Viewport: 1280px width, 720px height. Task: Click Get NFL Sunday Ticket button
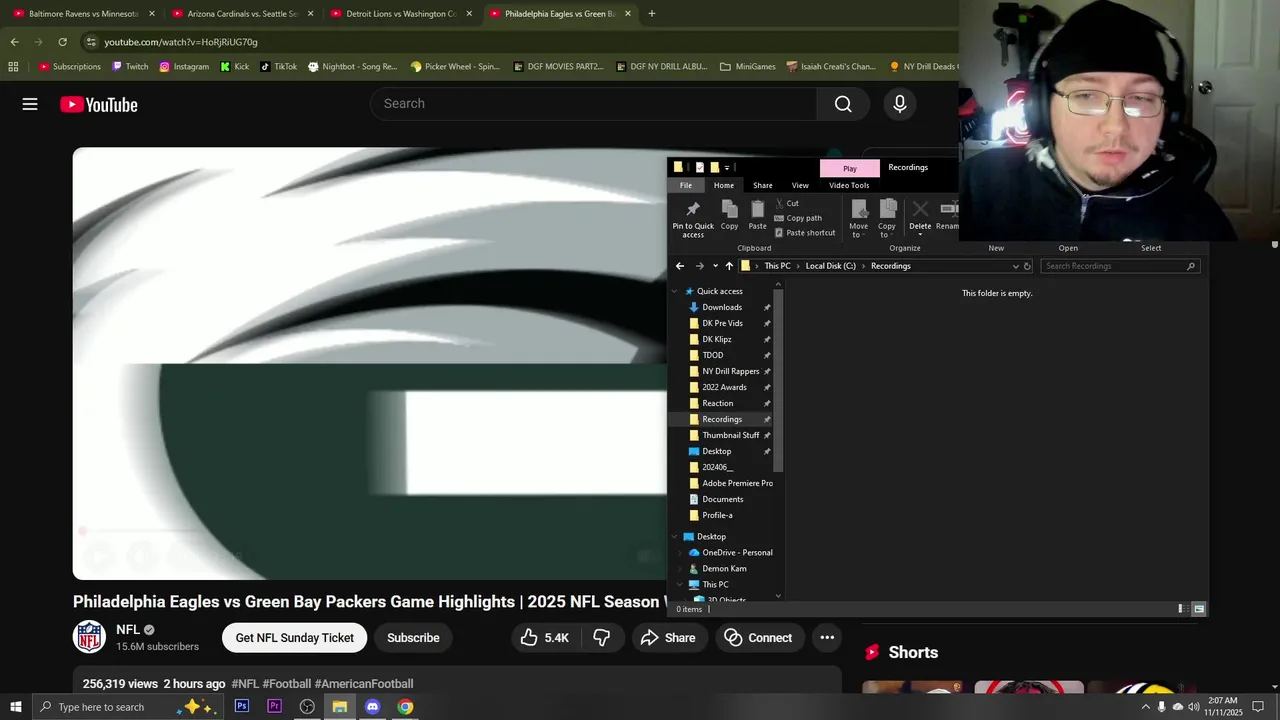click(x=295, y=637)
